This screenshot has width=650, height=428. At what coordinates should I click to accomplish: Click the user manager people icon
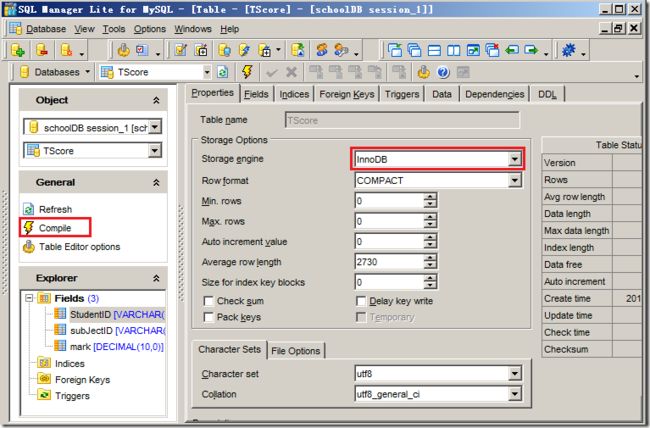pos(341,50)
